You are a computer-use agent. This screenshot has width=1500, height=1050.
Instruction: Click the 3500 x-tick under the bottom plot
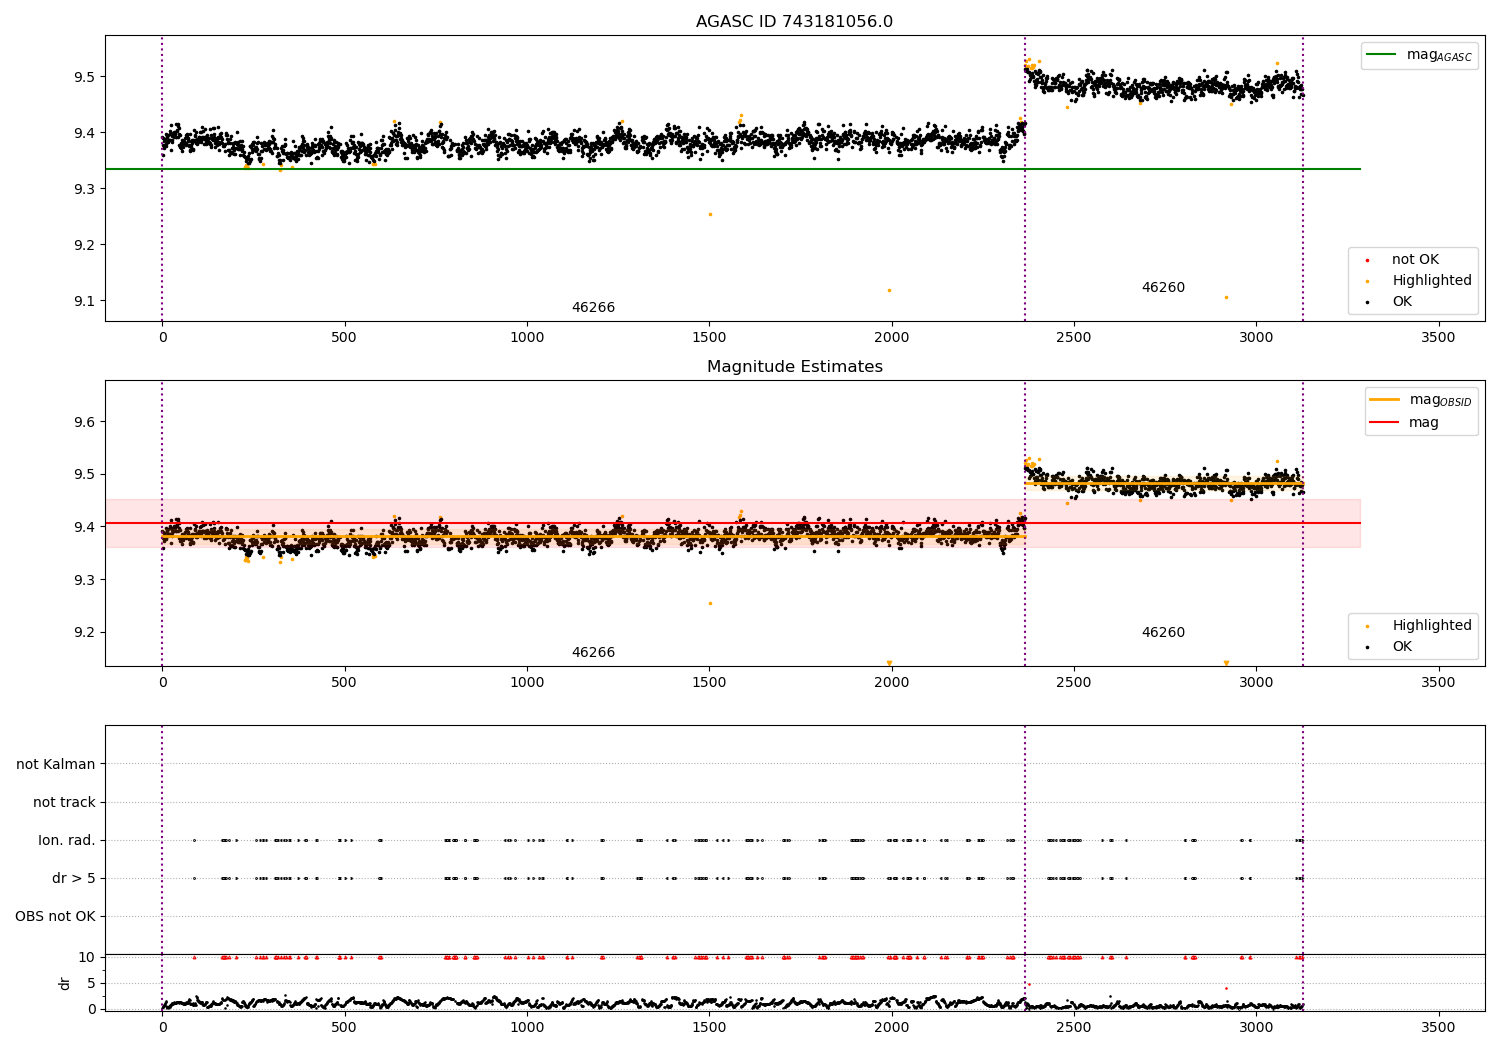[1438, 1027]
